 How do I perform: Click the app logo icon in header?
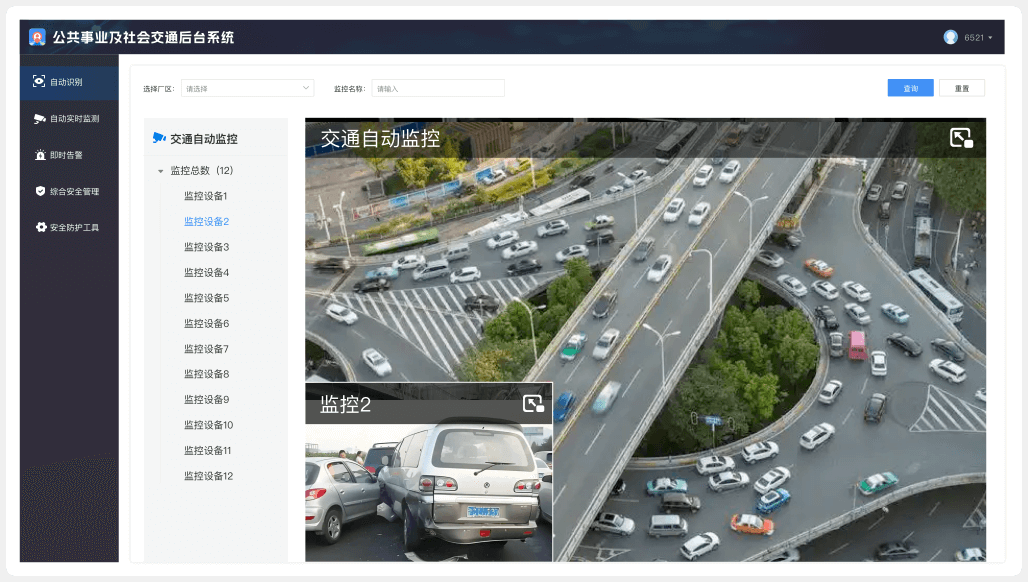(37, 37)
